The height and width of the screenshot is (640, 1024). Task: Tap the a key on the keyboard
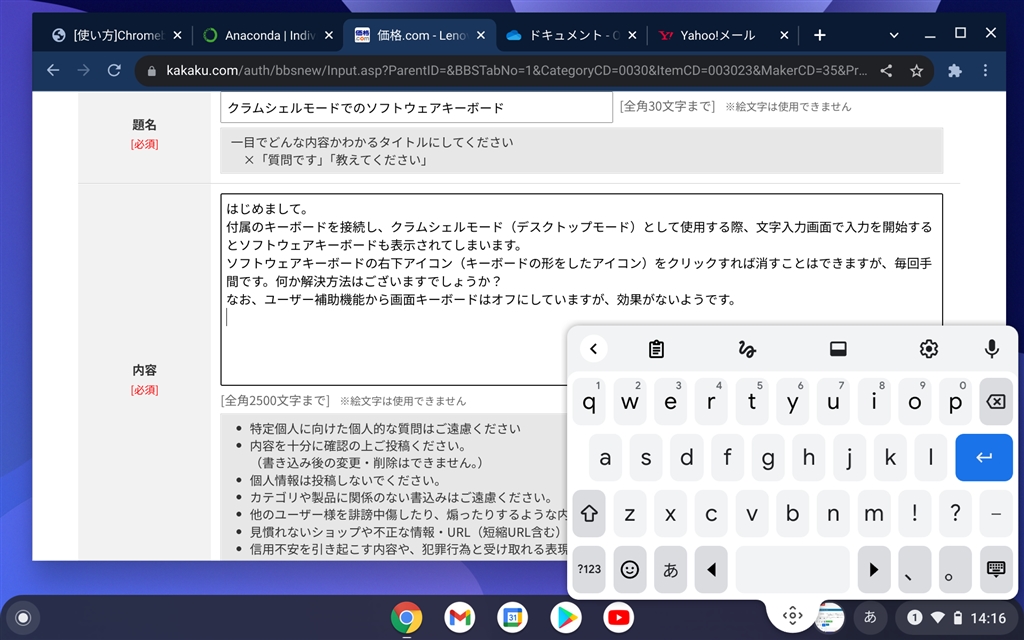pyautogui.click(x=605, y=457)
